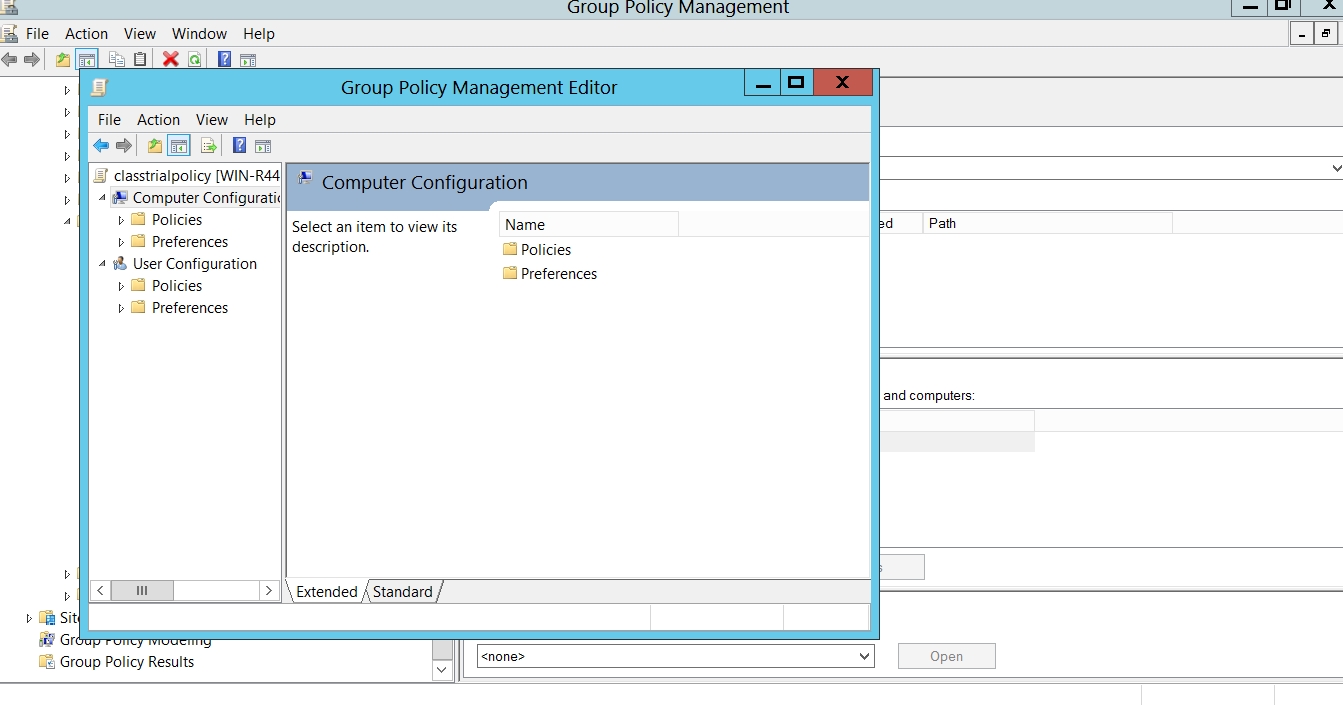This screenshot has height=705, width=1343.
Task: Open Help icon in Group Policy Management toolbar
Action: pos(224,59)
